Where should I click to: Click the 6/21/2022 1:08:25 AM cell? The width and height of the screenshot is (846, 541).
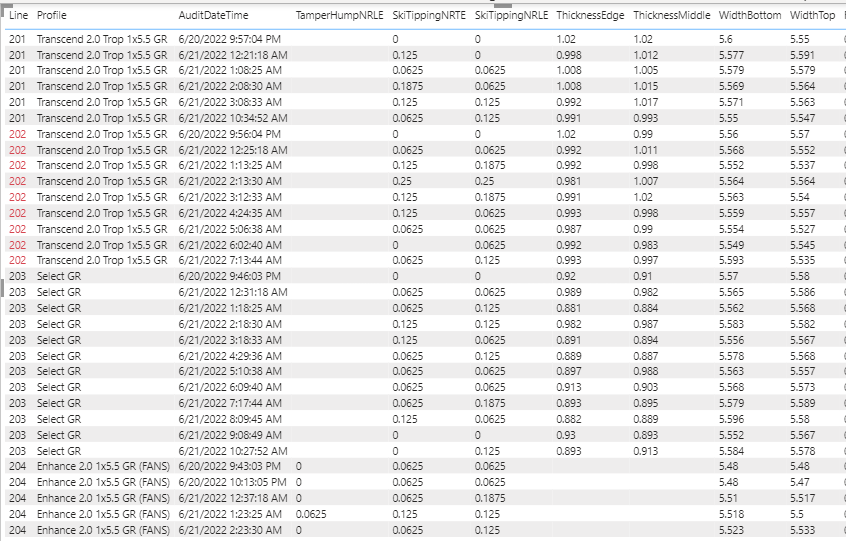point(230,70)
